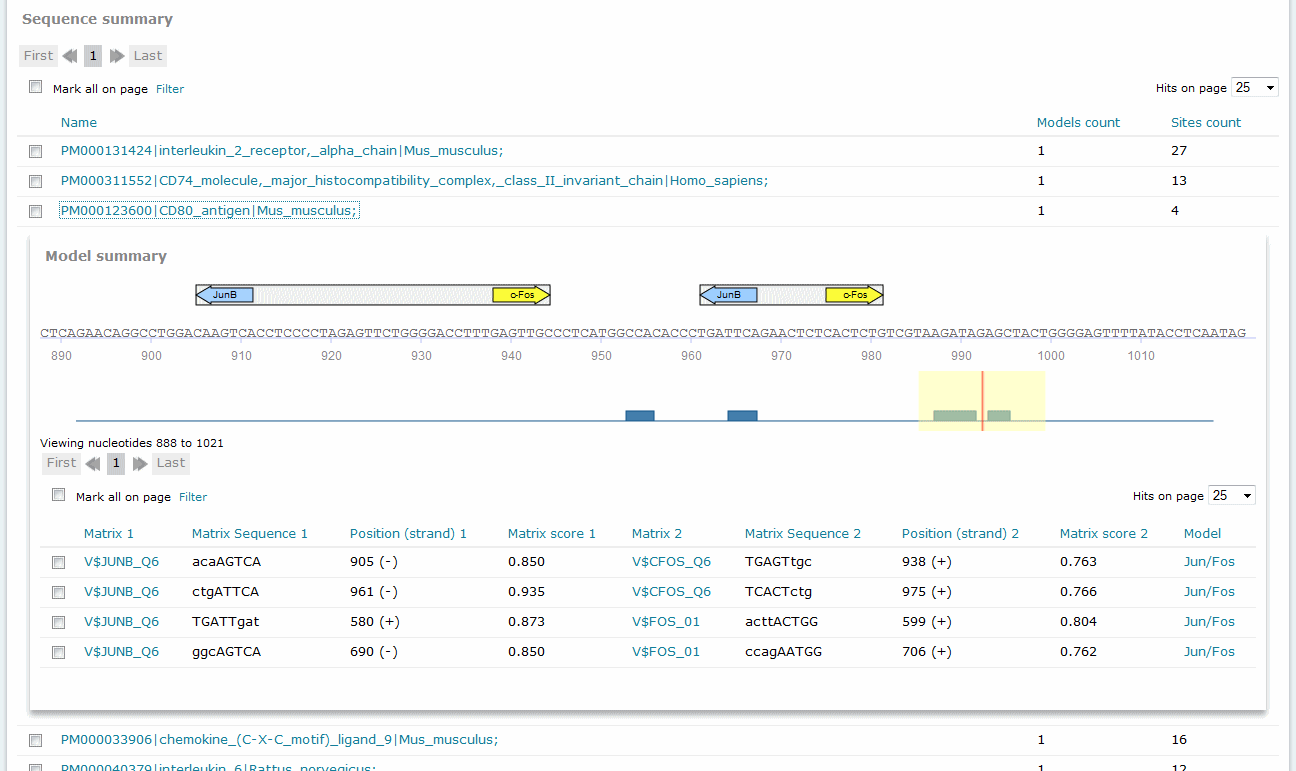Viewport: 1296px width, 771px height.
Task: Open PM000033906 chemokine ligand_9 link
Action: tap(279, 740)
